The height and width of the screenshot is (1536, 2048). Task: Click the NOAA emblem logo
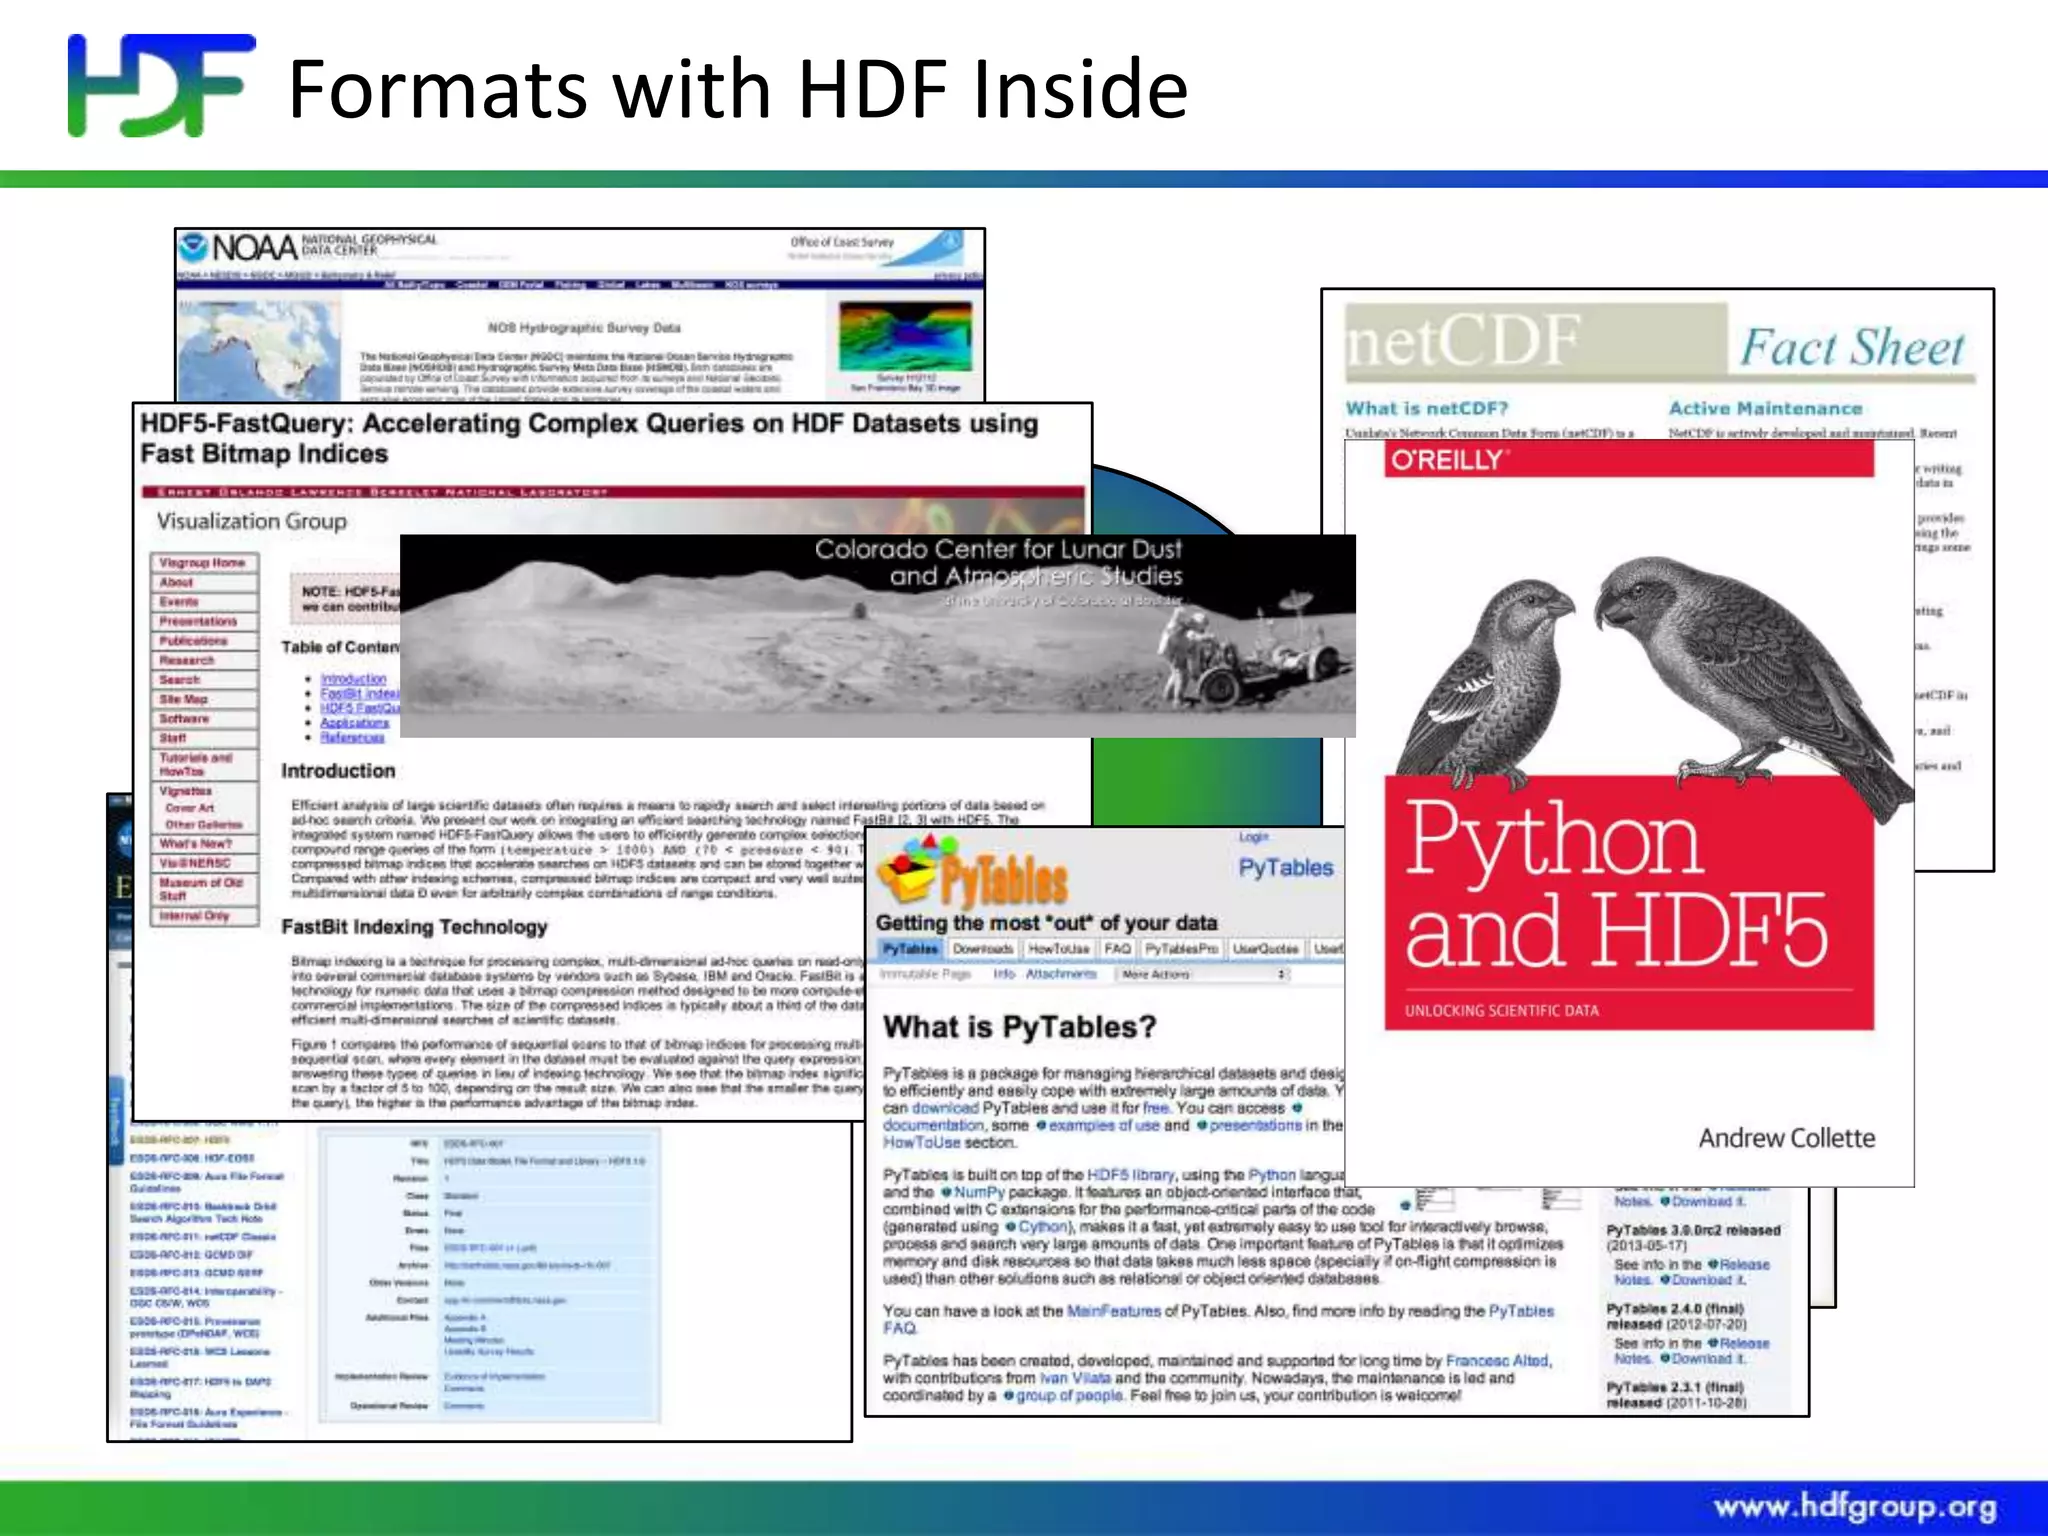coord(194,247)
